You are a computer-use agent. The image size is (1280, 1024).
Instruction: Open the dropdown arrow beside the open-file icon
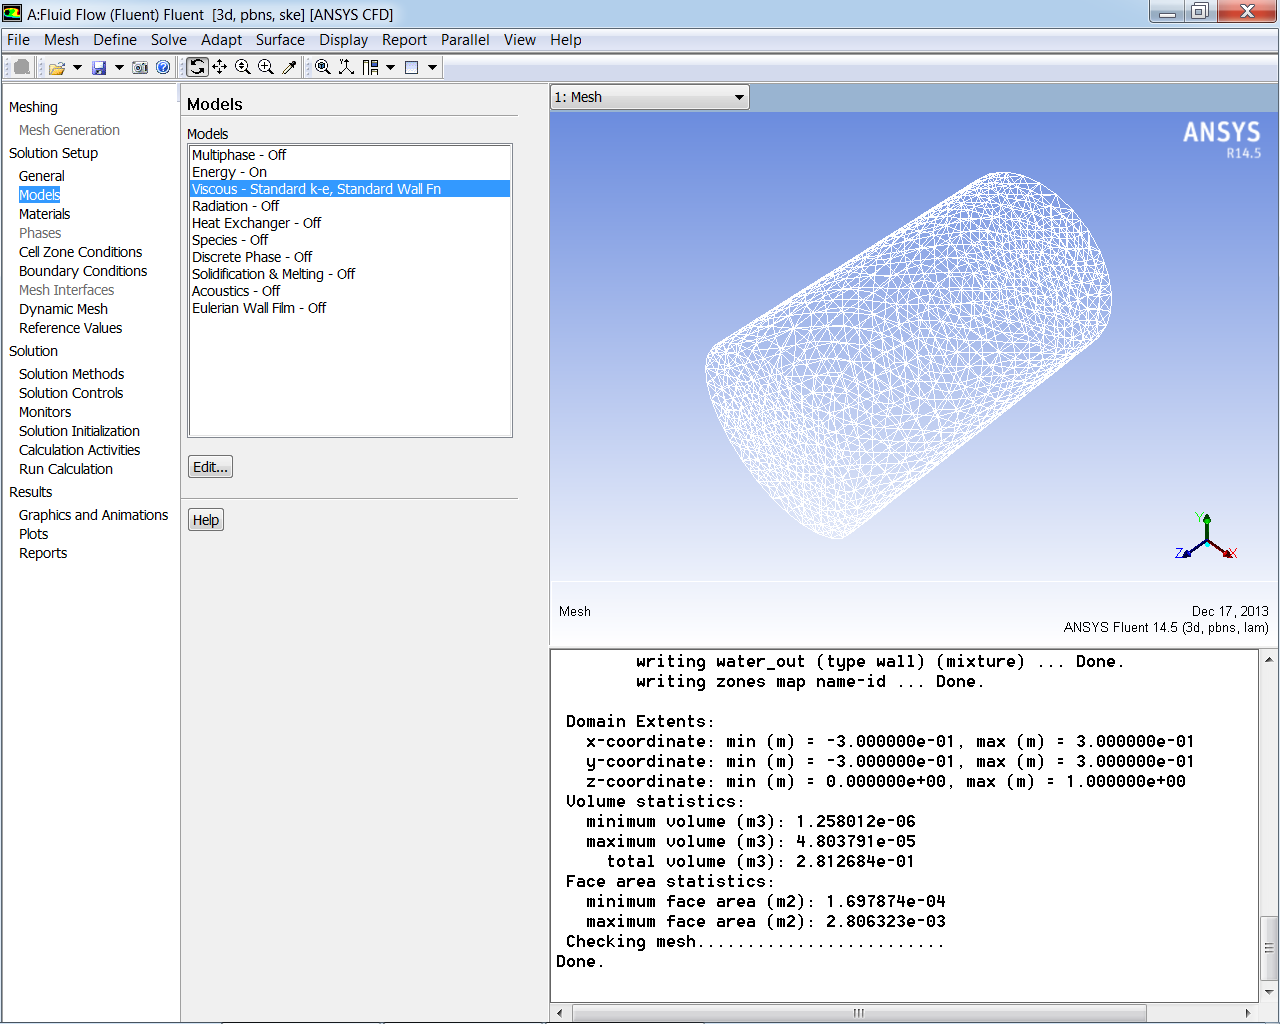click(x=77, y=67)
